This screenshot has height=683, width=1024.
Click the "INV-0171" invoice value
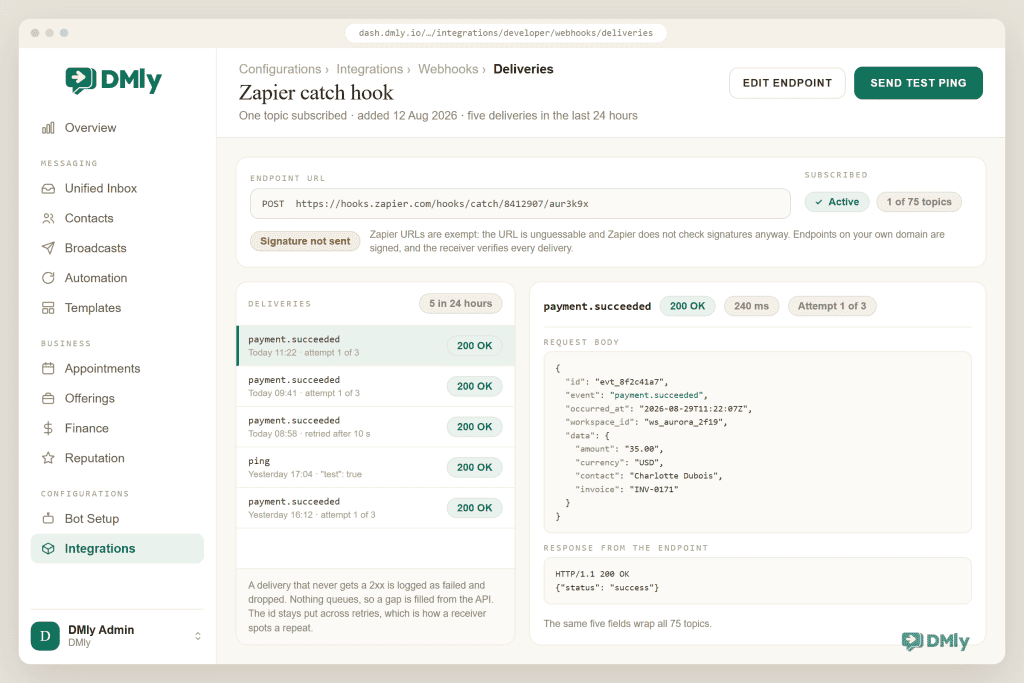pyautogui.click(x=654, y=490)
